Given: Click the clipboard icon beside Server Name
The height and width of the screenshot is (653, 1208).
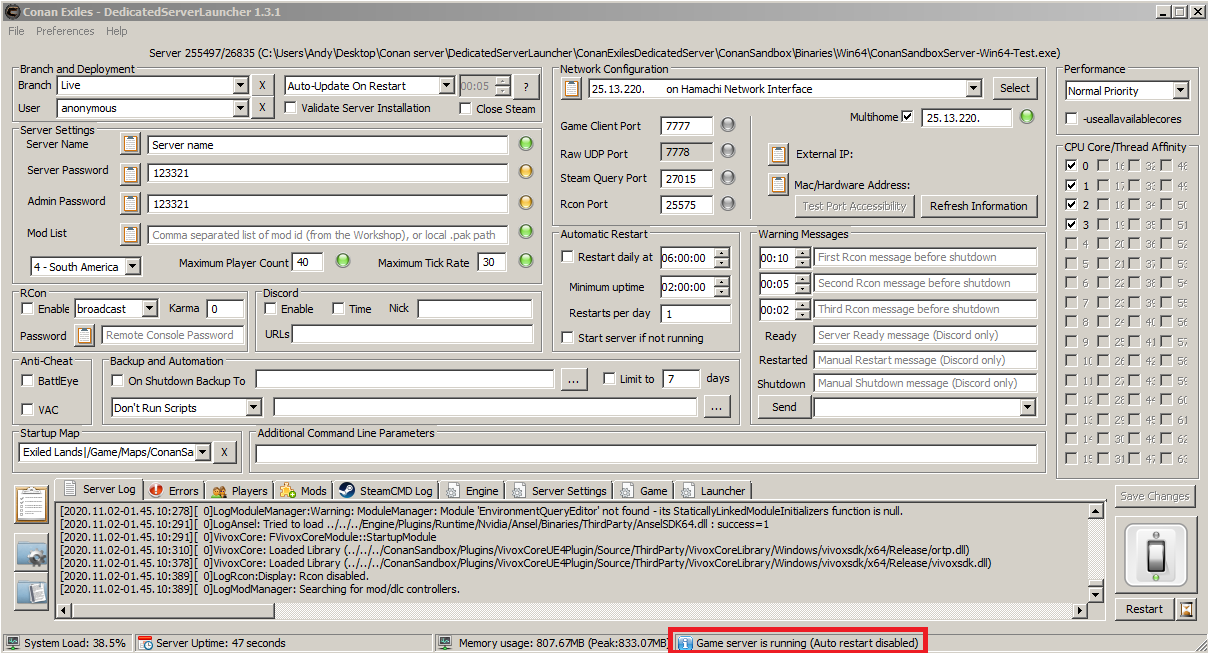Looking at the screenshot, I should (131, 144).
